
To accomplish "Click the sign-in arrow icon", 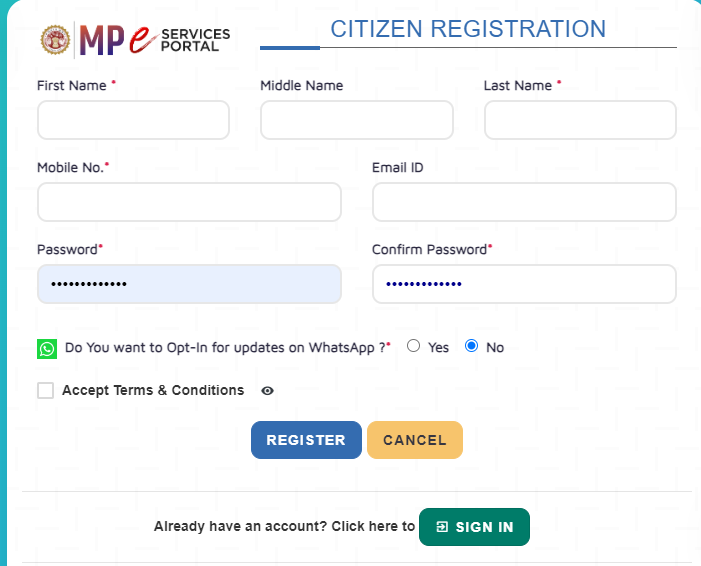I will point(442,527).
